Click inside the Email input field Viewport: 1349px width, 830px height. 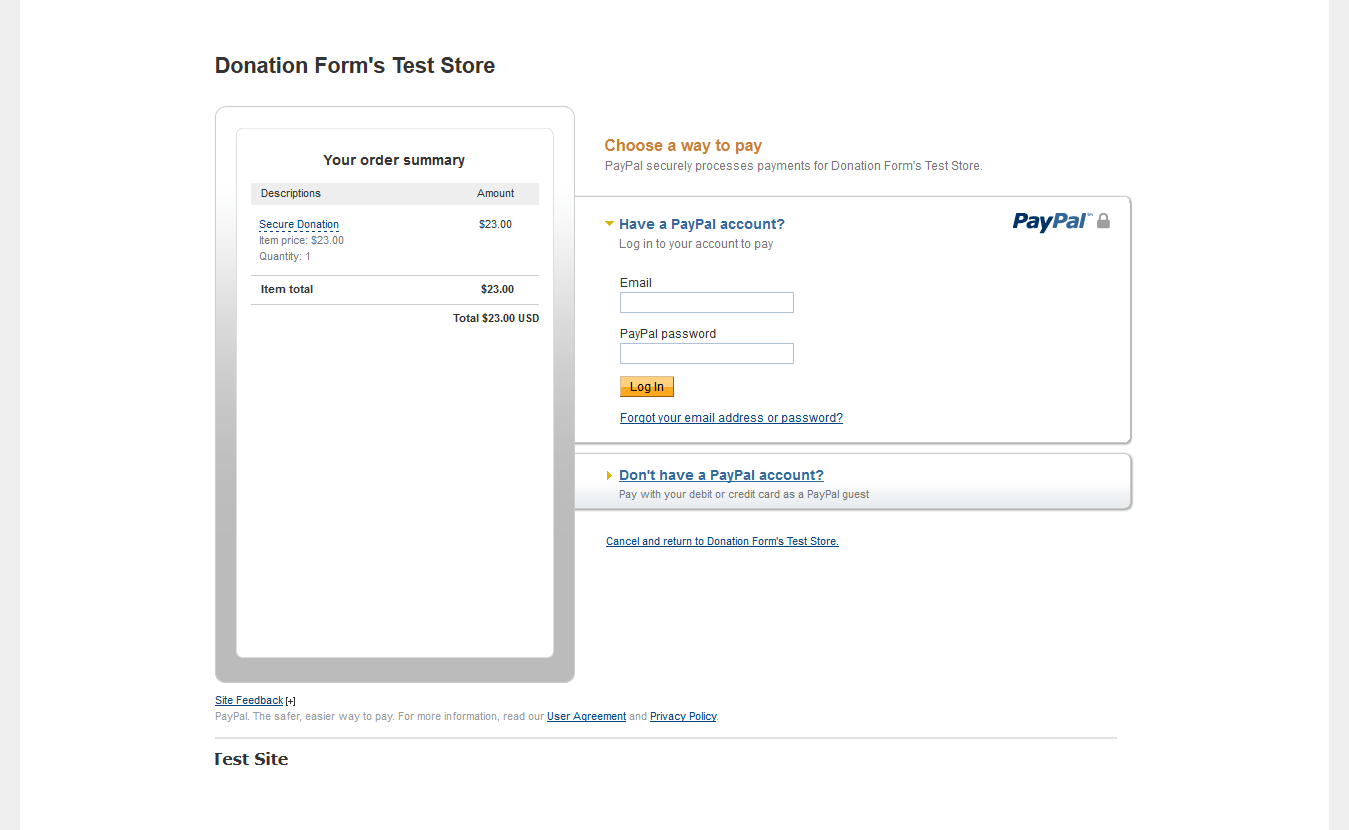[706, 302]
